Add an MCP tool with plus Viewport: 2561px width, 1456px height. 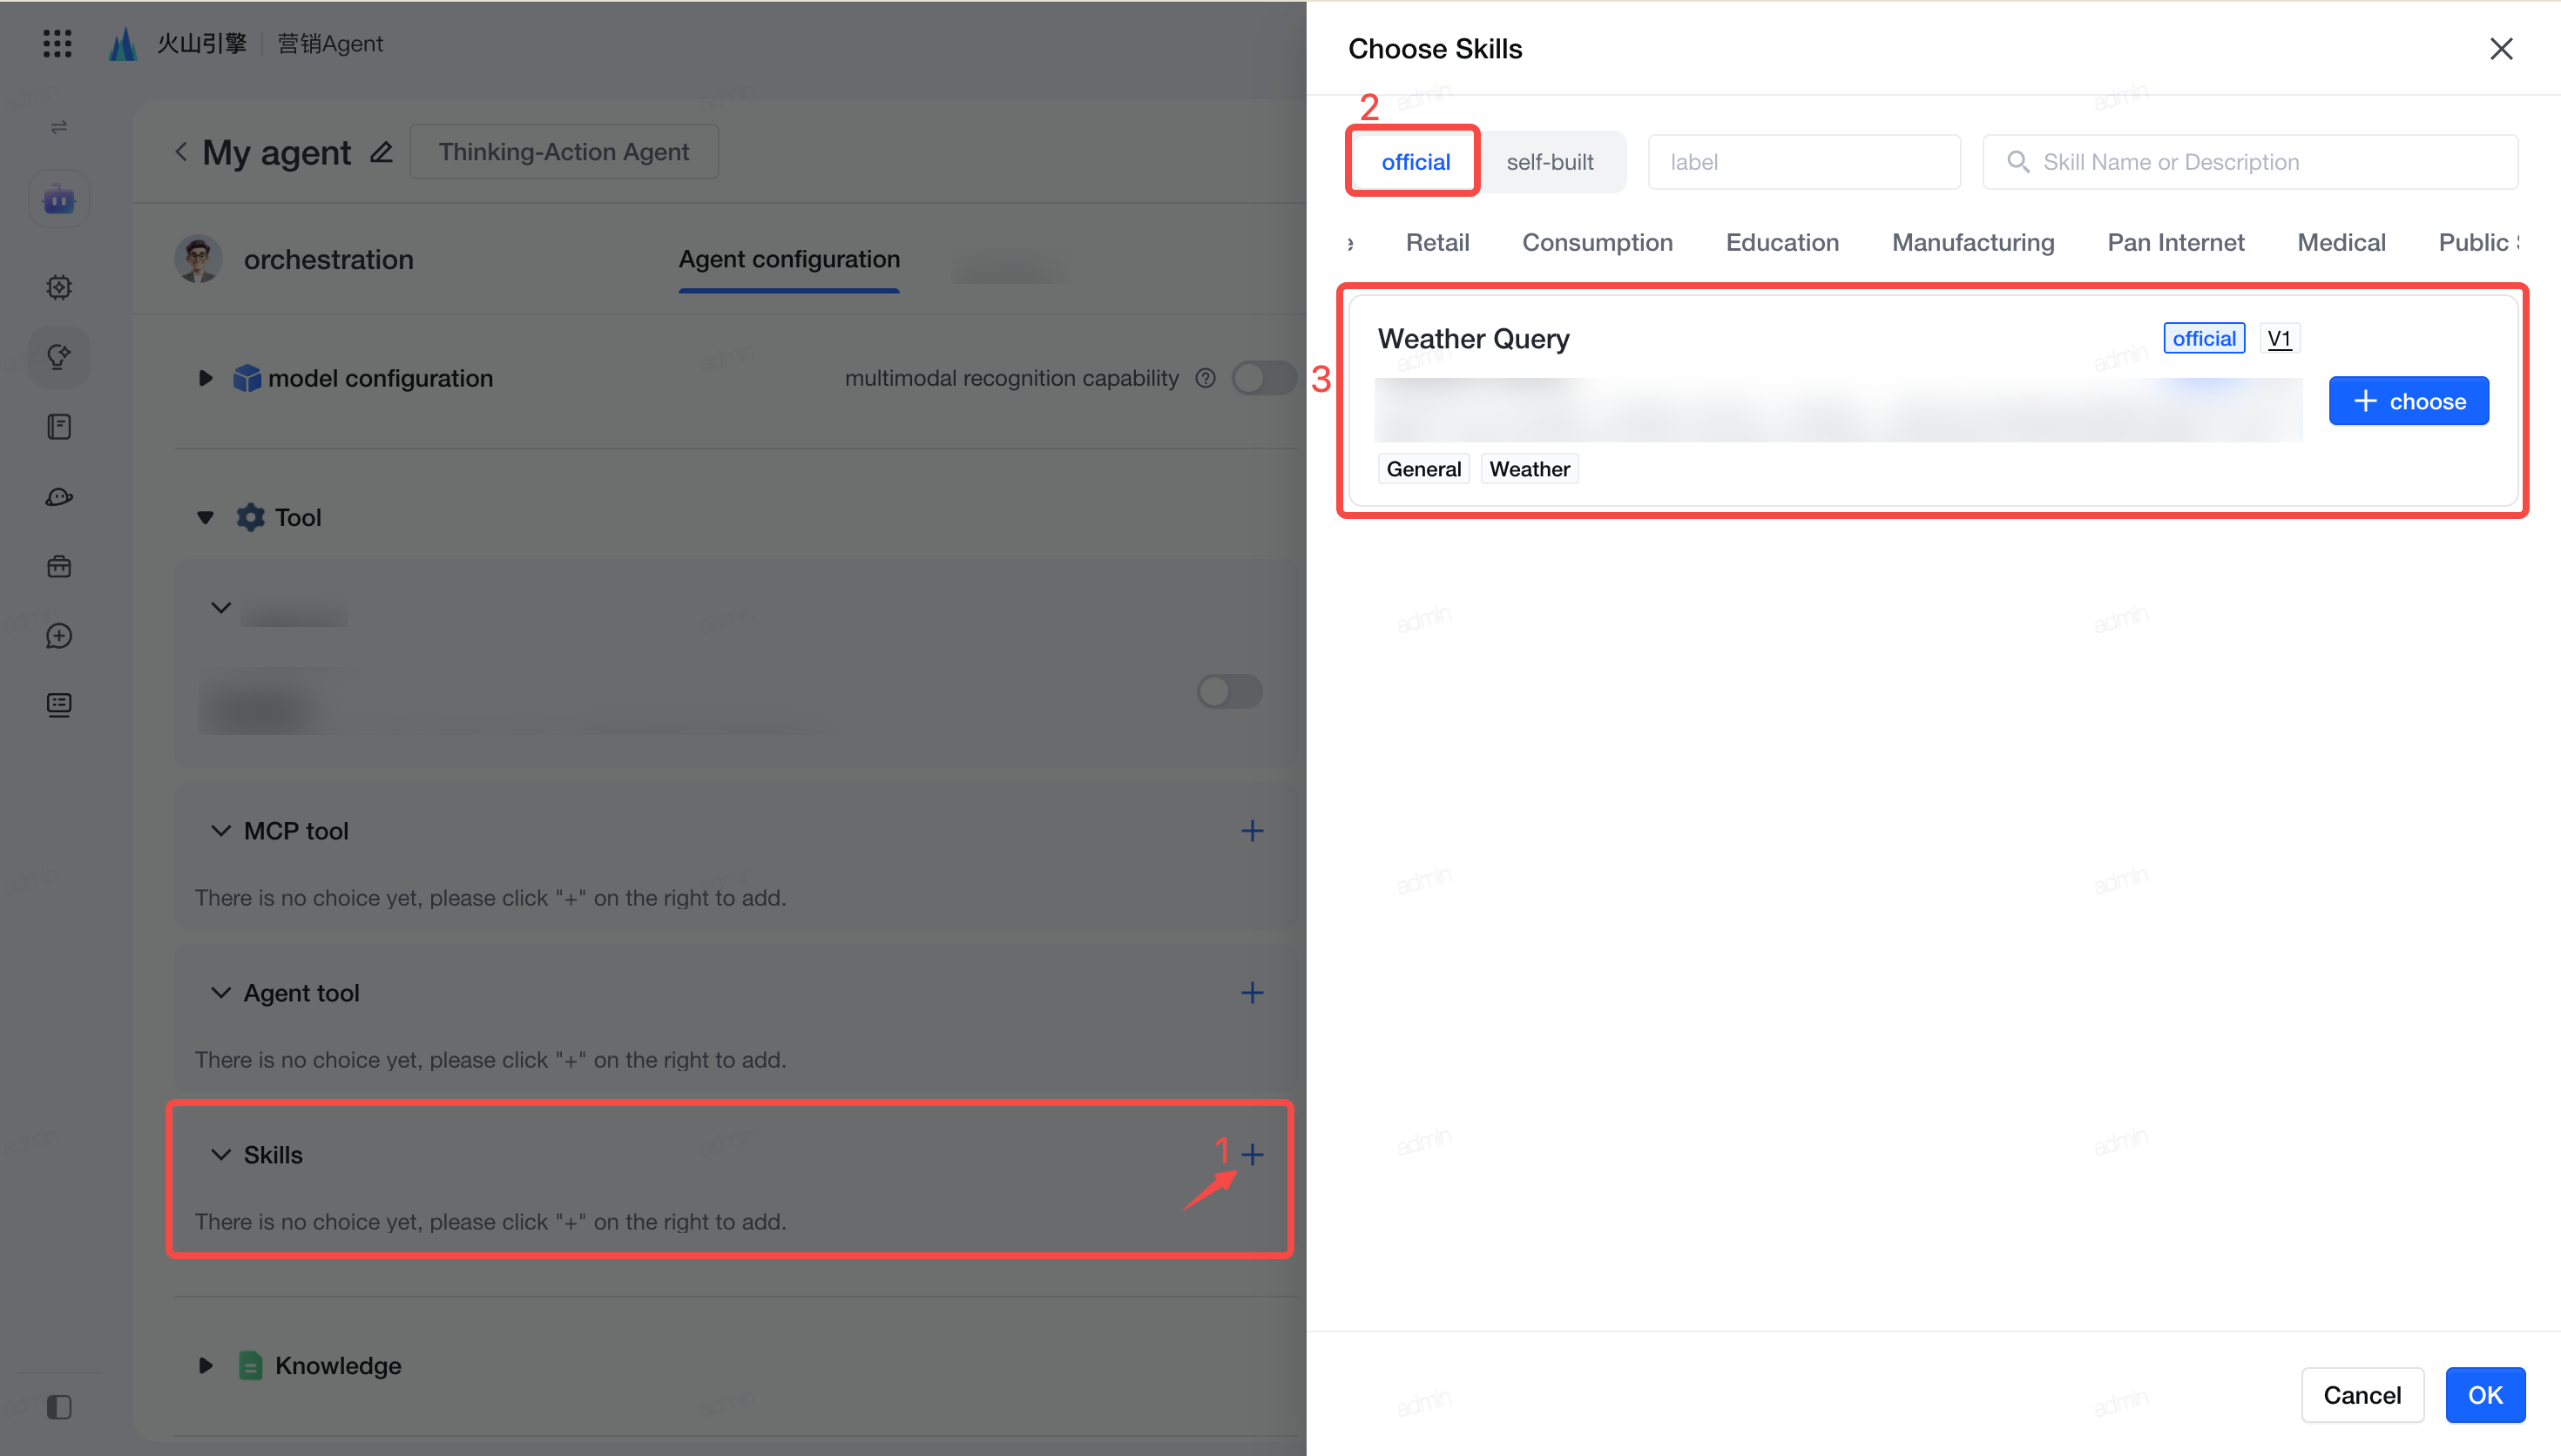pyautogui.click(x=1252, y=831)
